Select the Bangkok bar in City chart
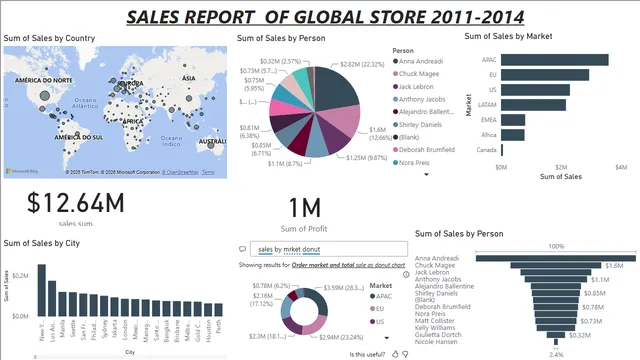 pos(167,309)
